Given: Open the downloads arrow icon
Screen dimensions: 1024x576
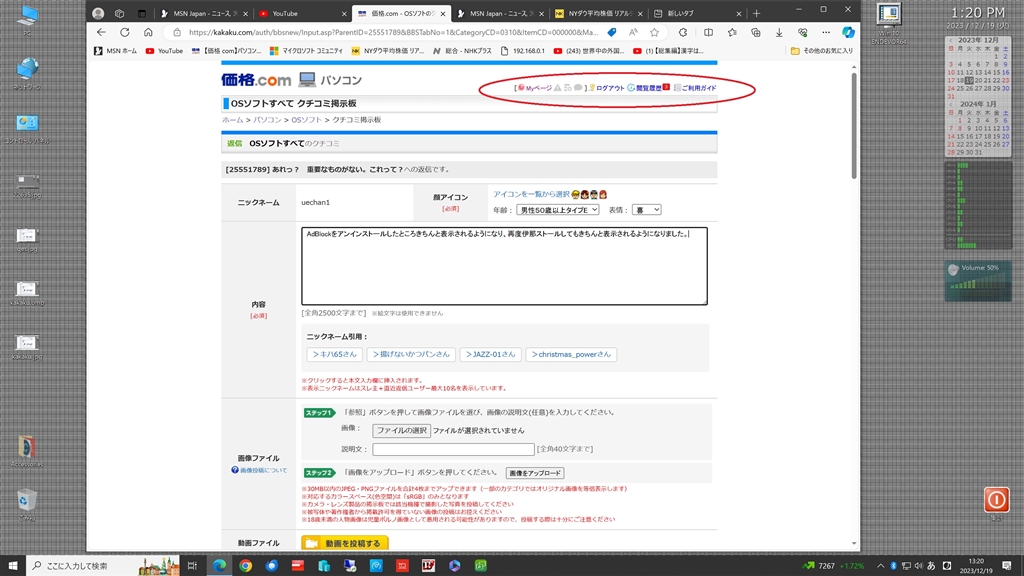Looking at the screenshot, I should [779, 32].
